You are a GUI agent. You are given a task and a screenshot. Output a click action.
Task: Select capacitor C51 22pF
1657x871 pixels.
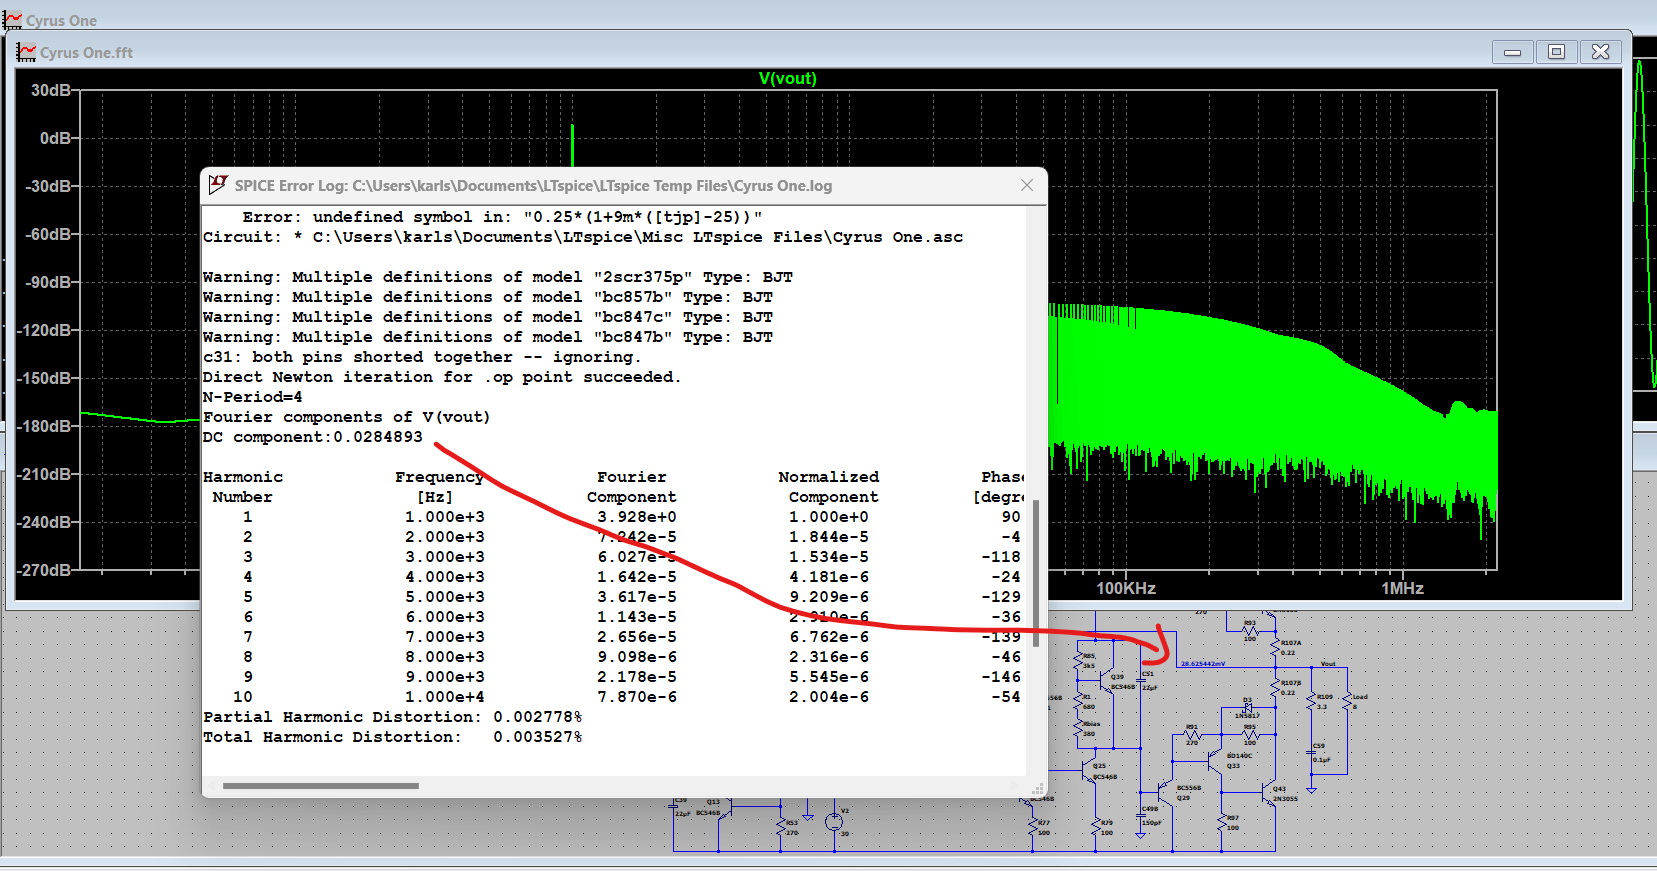coord(1141,680)
